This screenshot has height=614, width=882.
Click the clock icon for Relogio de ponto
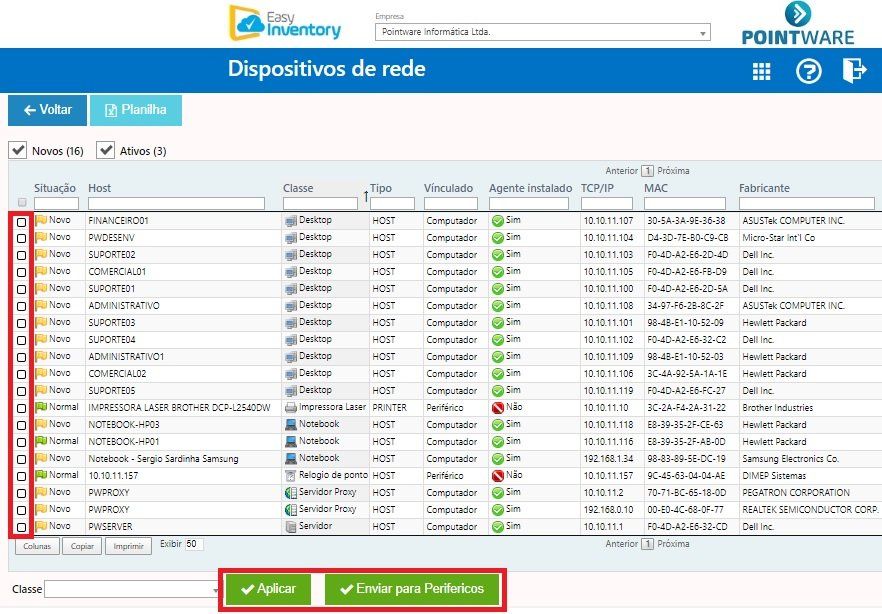coord(290,476)
